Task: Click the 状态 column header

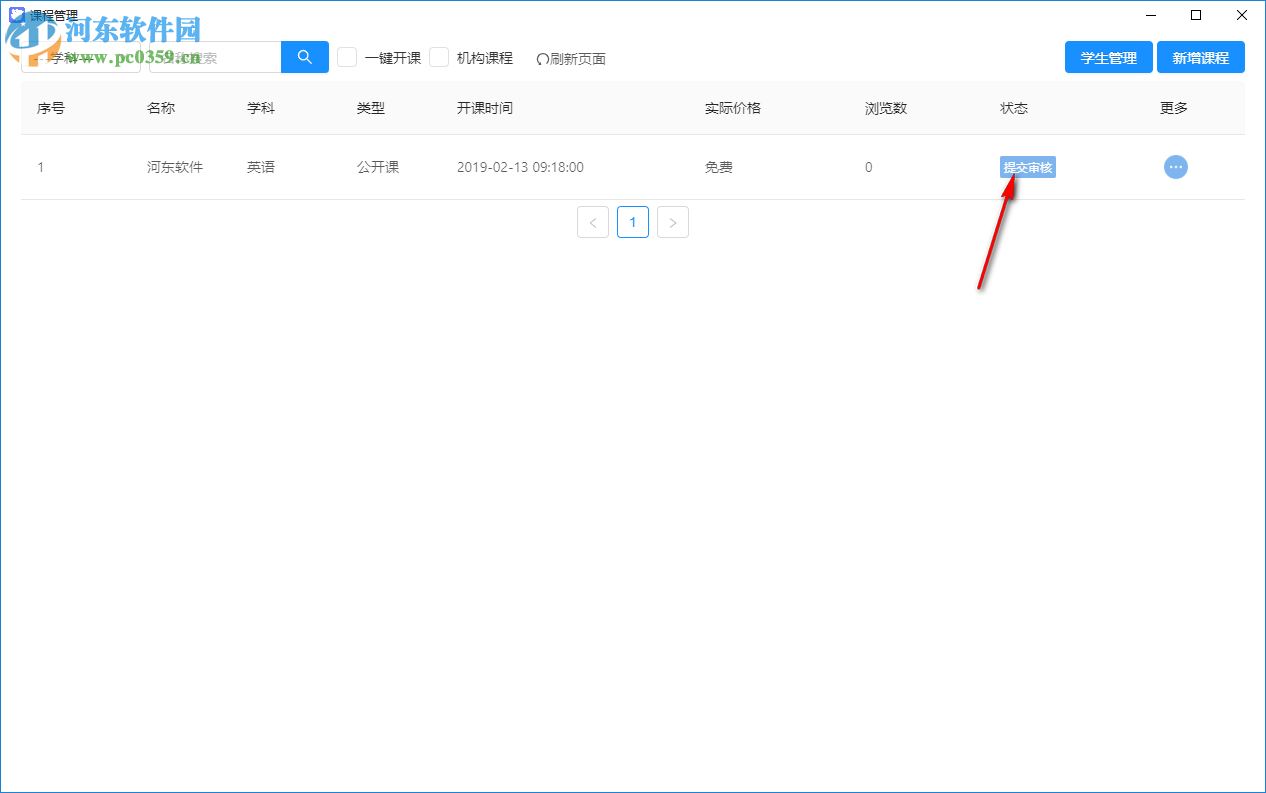Action: pyautogui.click(x=1013, y=108)
